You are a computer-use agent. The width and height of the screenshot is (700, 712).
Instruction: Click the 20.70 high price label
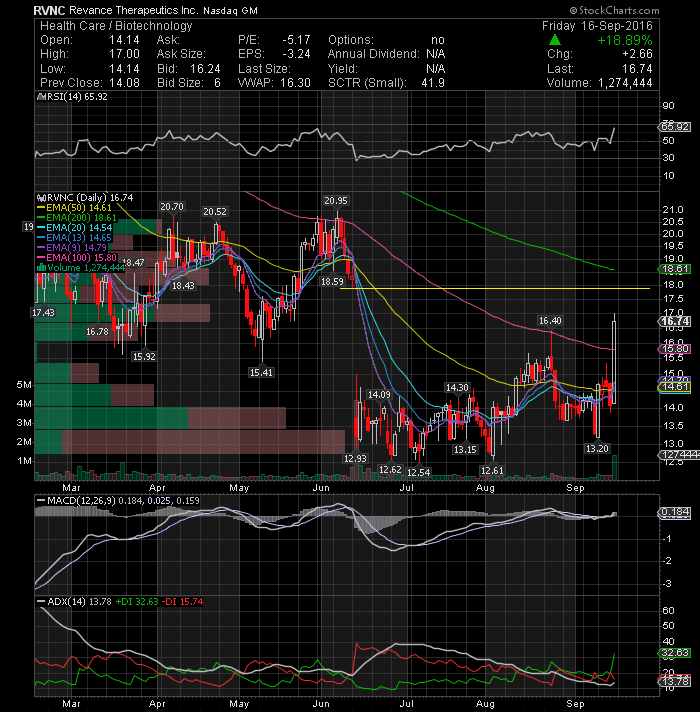click(x=172, y=207)
